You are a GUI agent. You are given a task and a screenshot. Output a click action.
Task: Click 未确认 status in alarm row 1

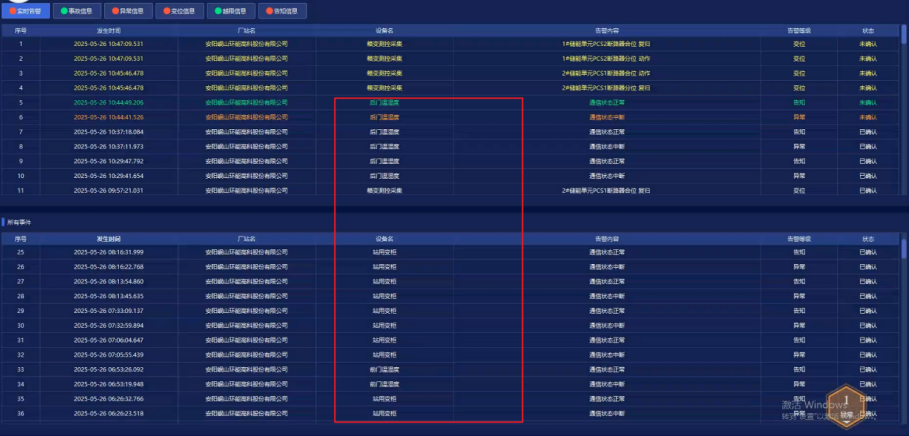pyautogui.click(x=868, y=44)
